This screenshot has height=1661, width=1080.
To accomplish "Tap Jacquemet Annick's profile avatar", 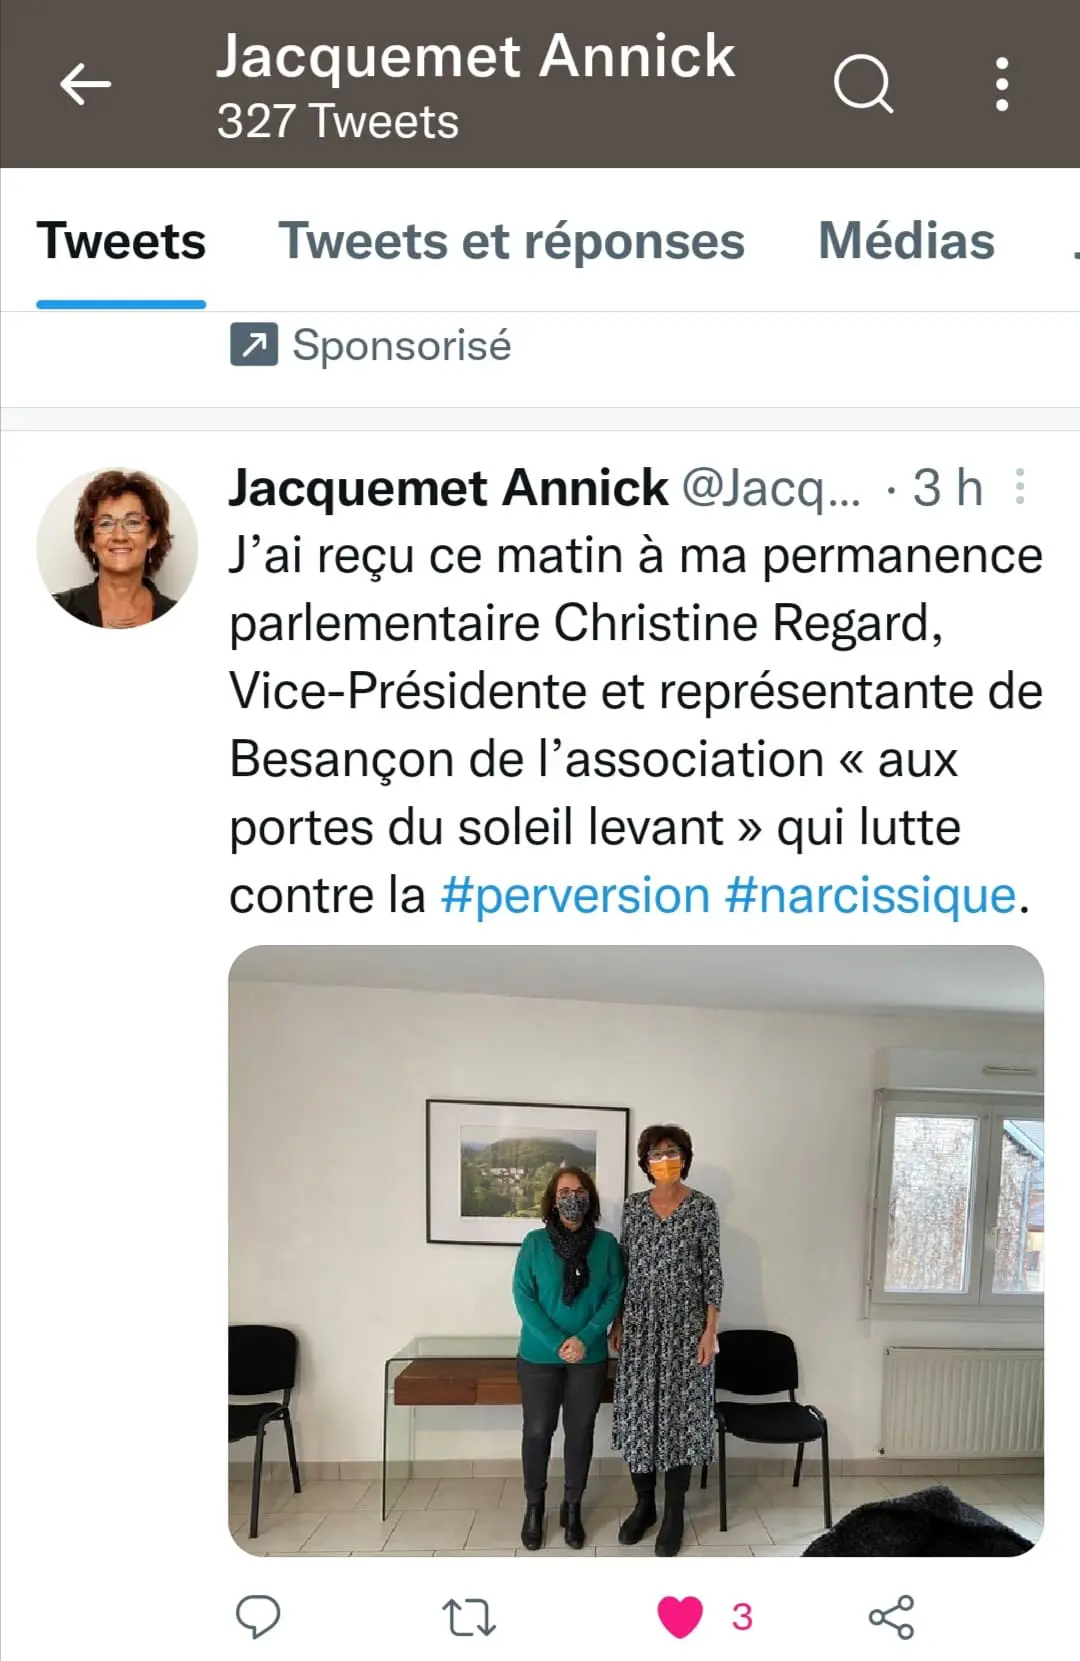I will (x=118, y=548).
